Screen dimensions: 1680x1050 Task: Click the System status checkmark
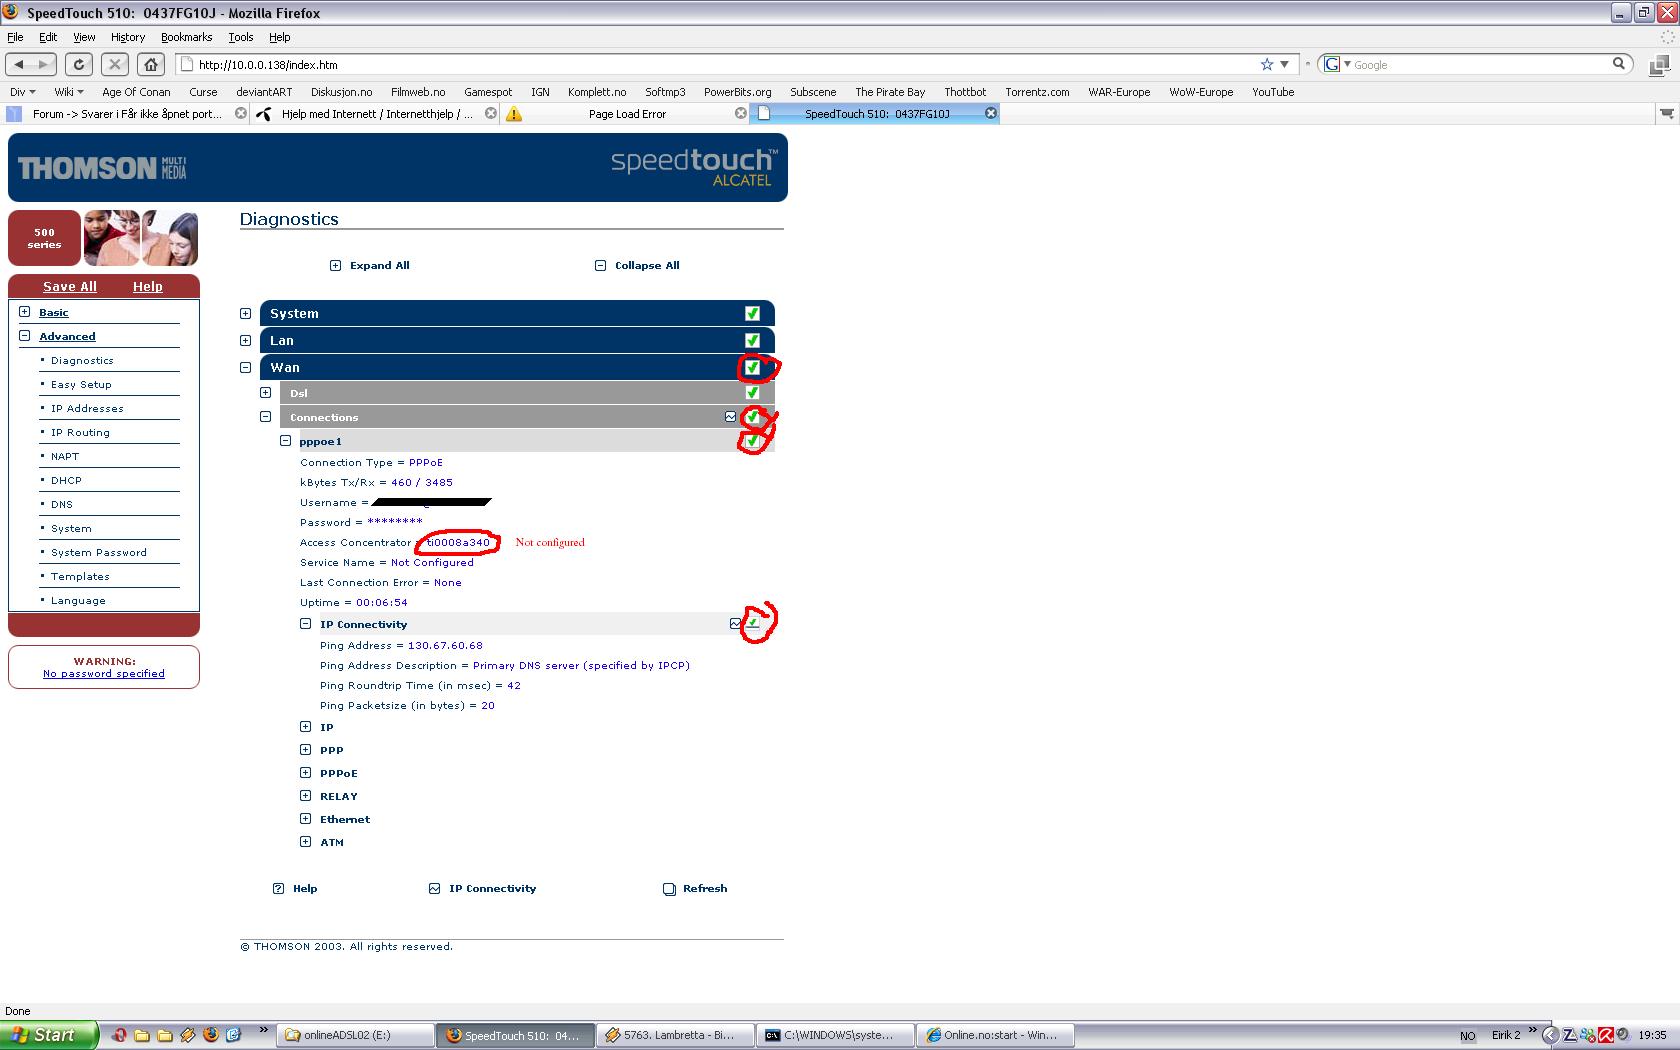click(752, 313)
